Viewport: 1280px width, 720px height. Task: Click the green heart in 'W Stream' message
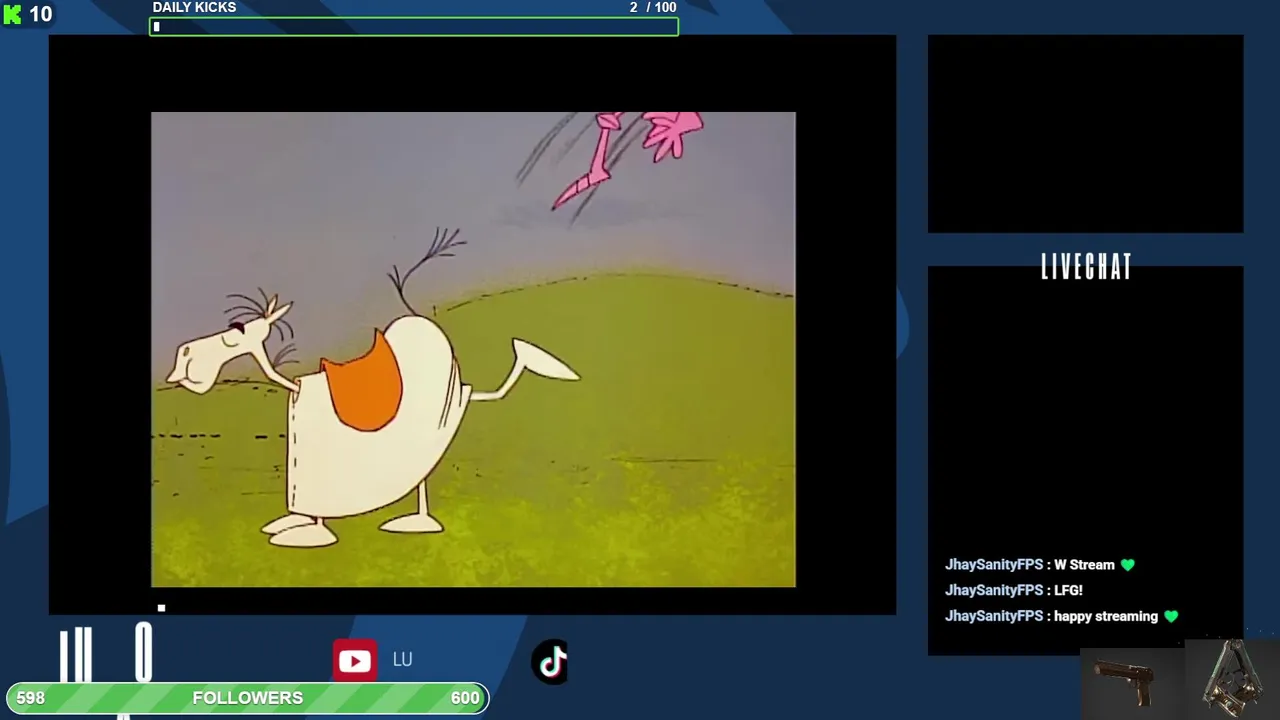coord(1128,565)
